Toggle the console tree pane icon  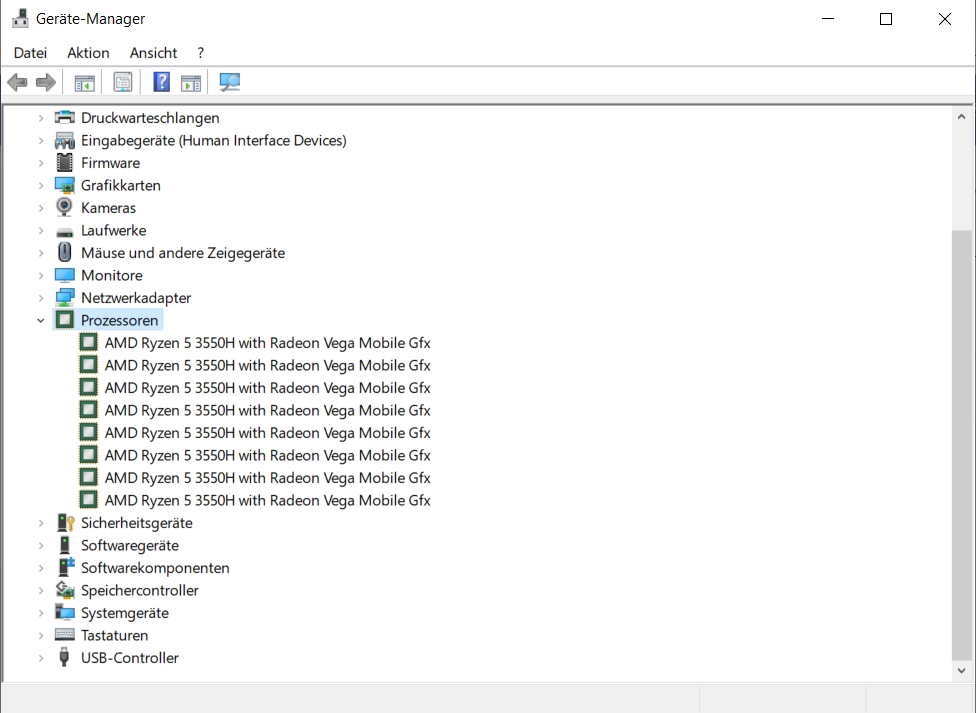pos(85,82)
